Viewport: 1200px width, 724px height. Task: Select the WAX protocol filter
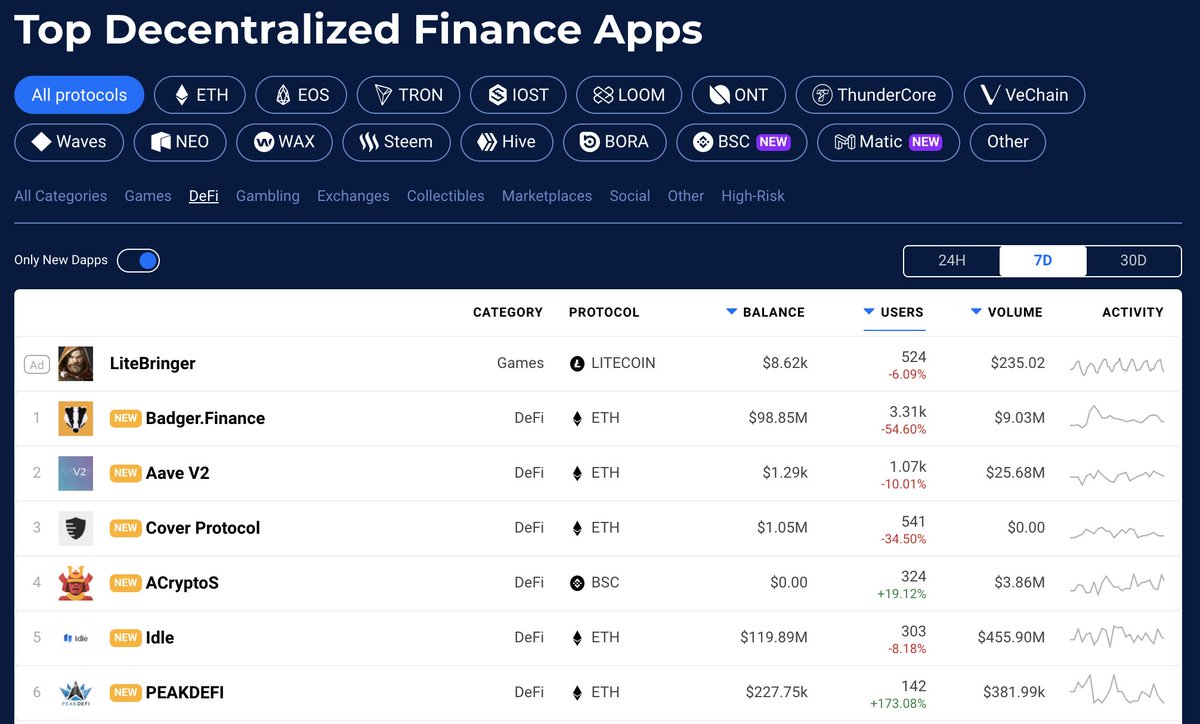[284, 142]
